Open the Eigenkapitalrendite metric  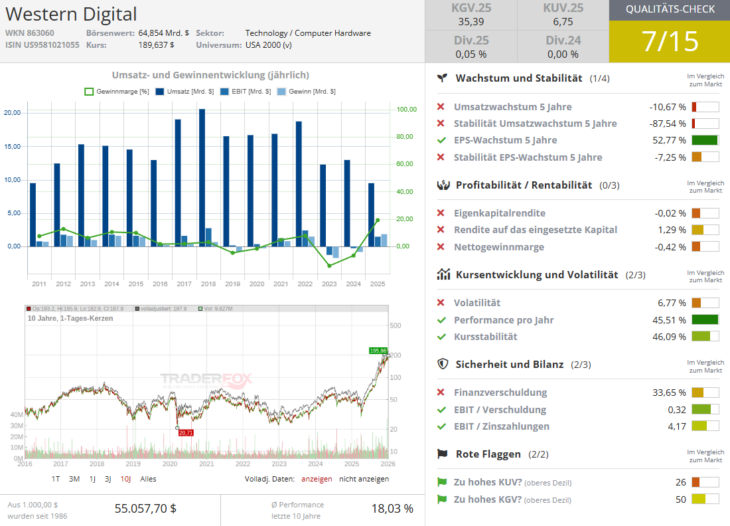(500, 213)
